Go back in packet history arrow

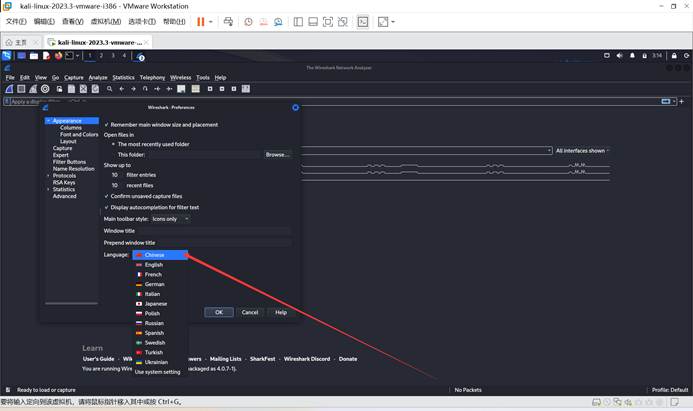122,89
